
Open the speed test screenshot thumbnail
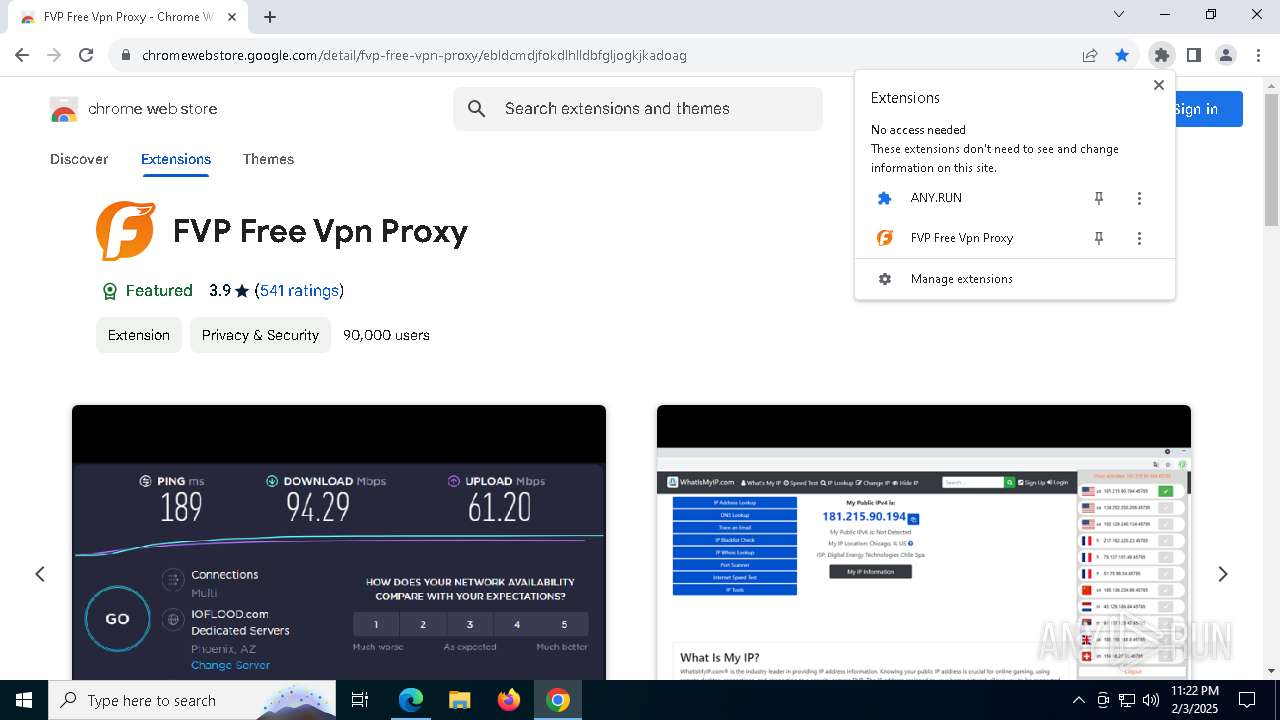point(339,542)
